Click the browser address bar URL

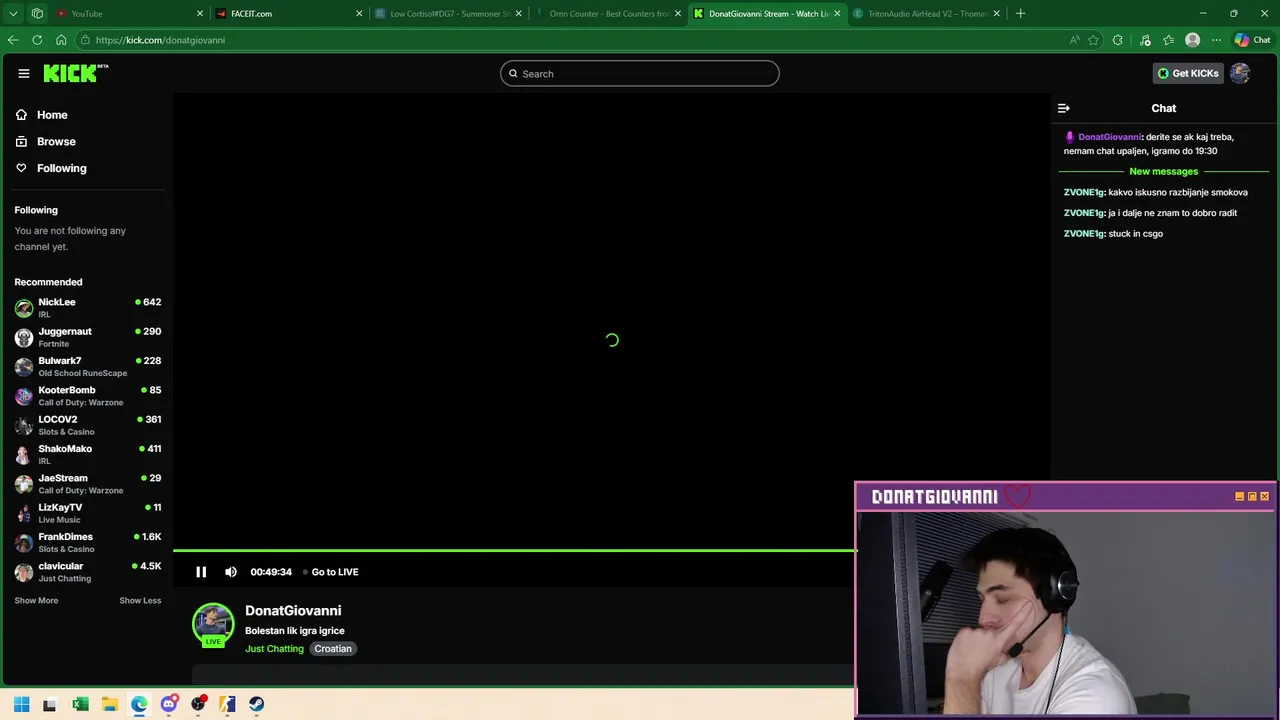click(x=160, y=40)
